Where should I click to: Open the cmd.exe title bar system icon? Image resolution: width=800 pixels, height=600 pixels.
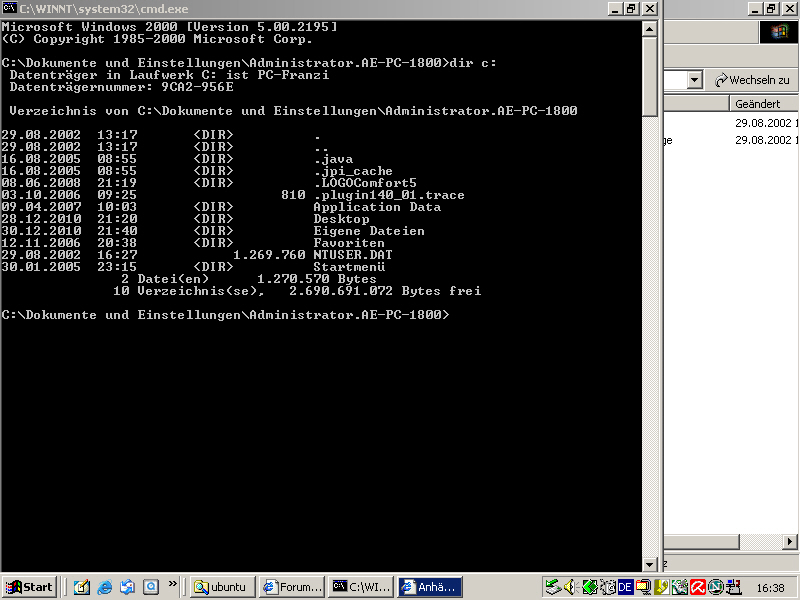[x=9, y=8]
